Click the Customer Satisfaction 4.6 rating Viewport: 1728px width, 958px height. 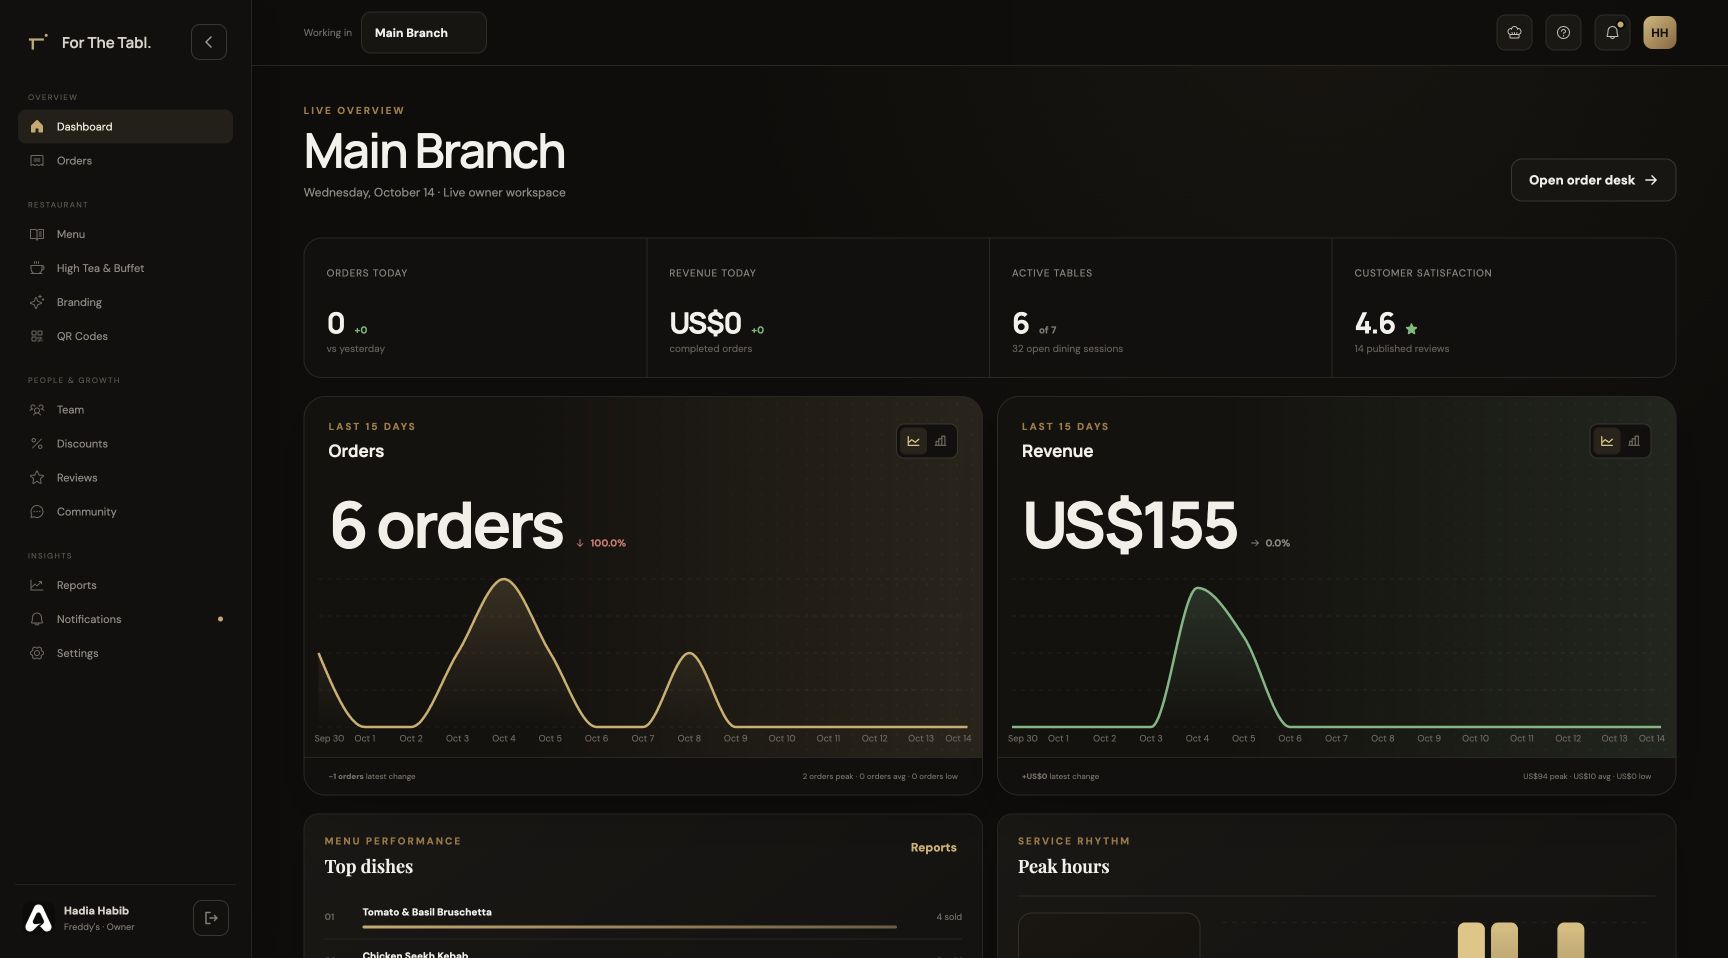(1374, 324)
